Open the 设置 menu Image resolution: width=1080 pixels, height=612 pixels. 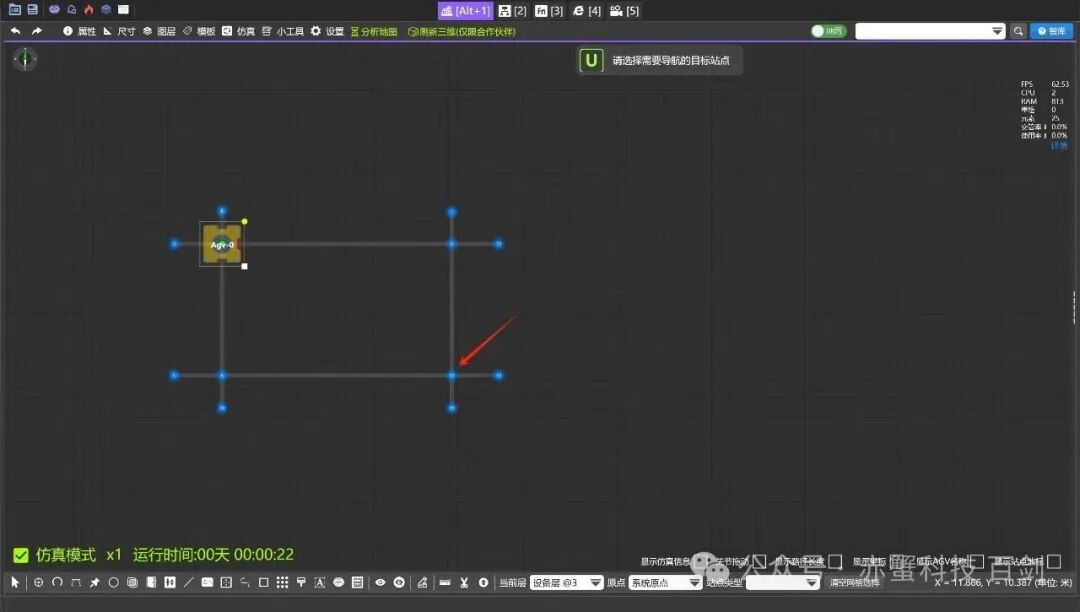point(327,31)
